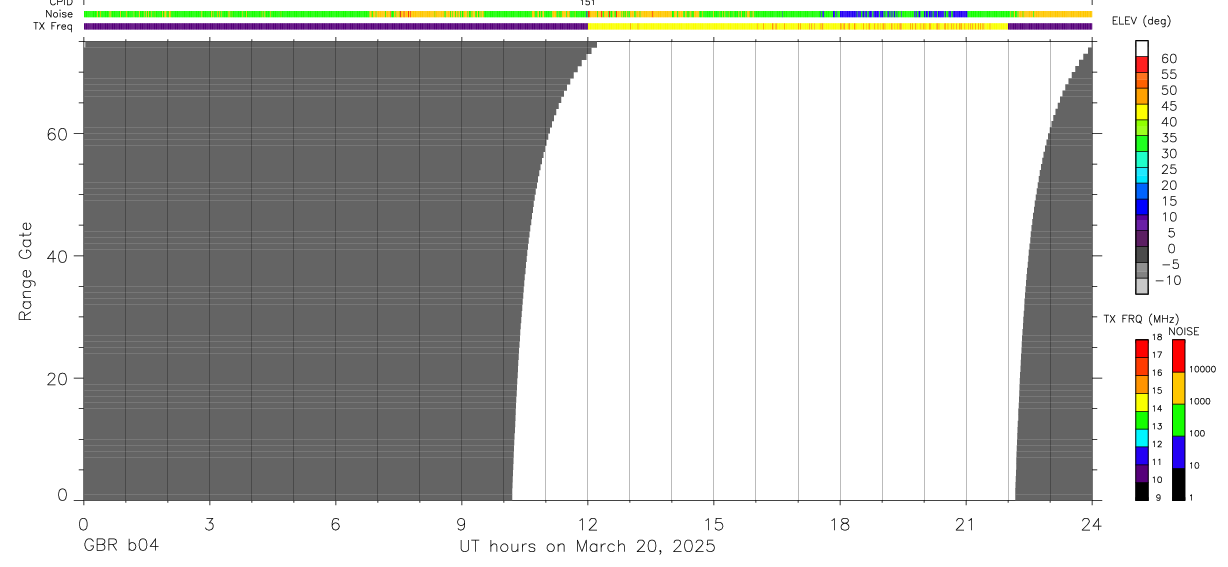This screenshot has width=1228, height=567.
Task: Pick the orange segment of the NOISE colorbar
Action: coord(1178,388)
